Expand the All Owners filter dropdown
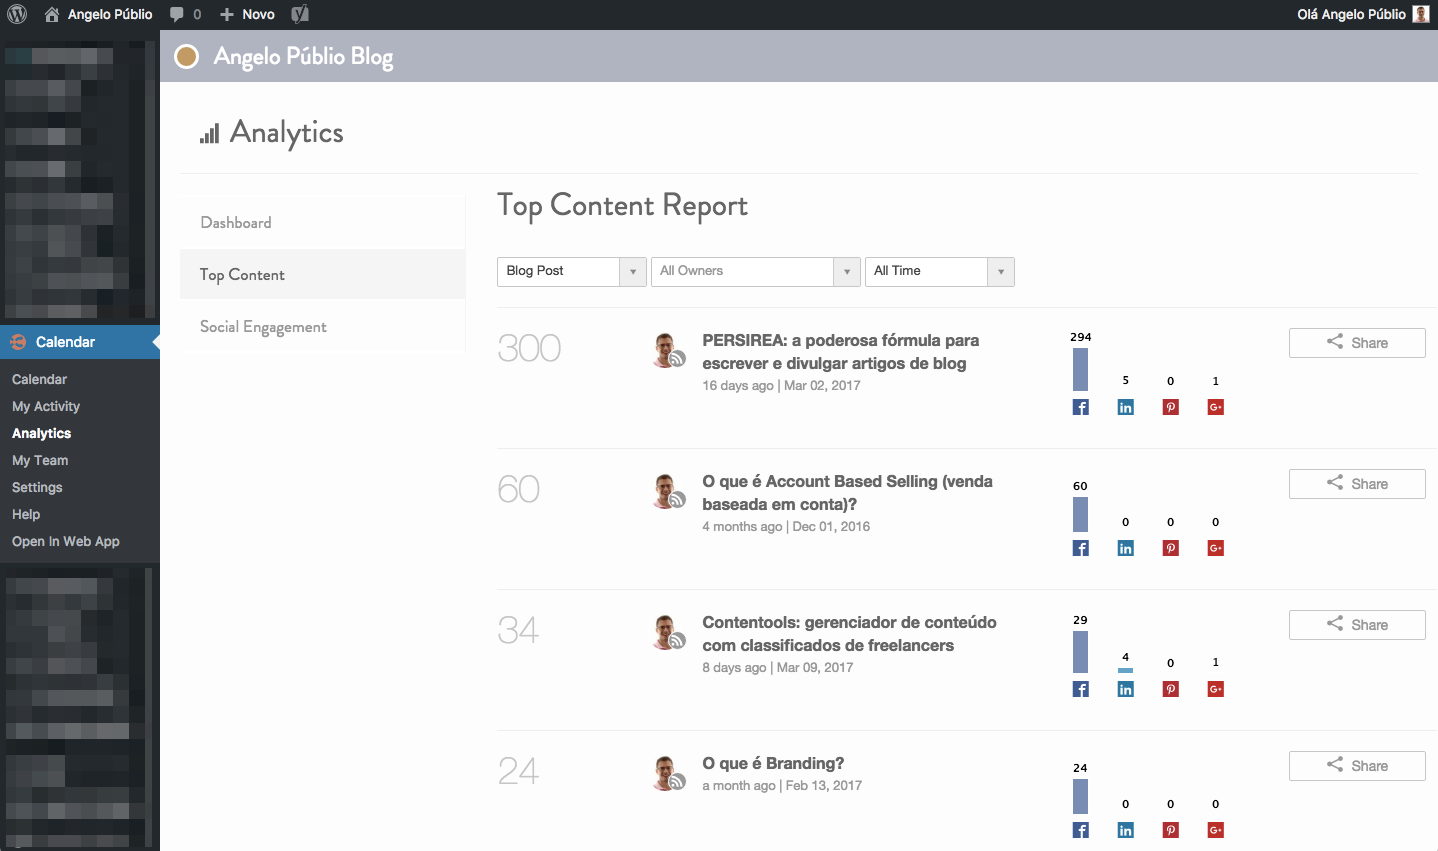 click(847, 271)
